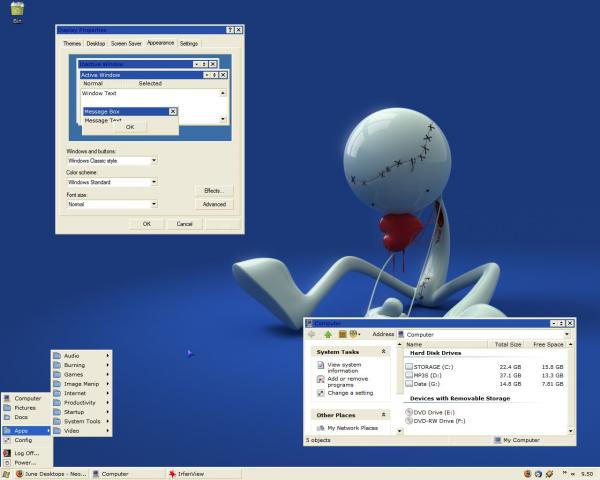
Task: Click the Change a setting icon
Action: tap(321, 393)
